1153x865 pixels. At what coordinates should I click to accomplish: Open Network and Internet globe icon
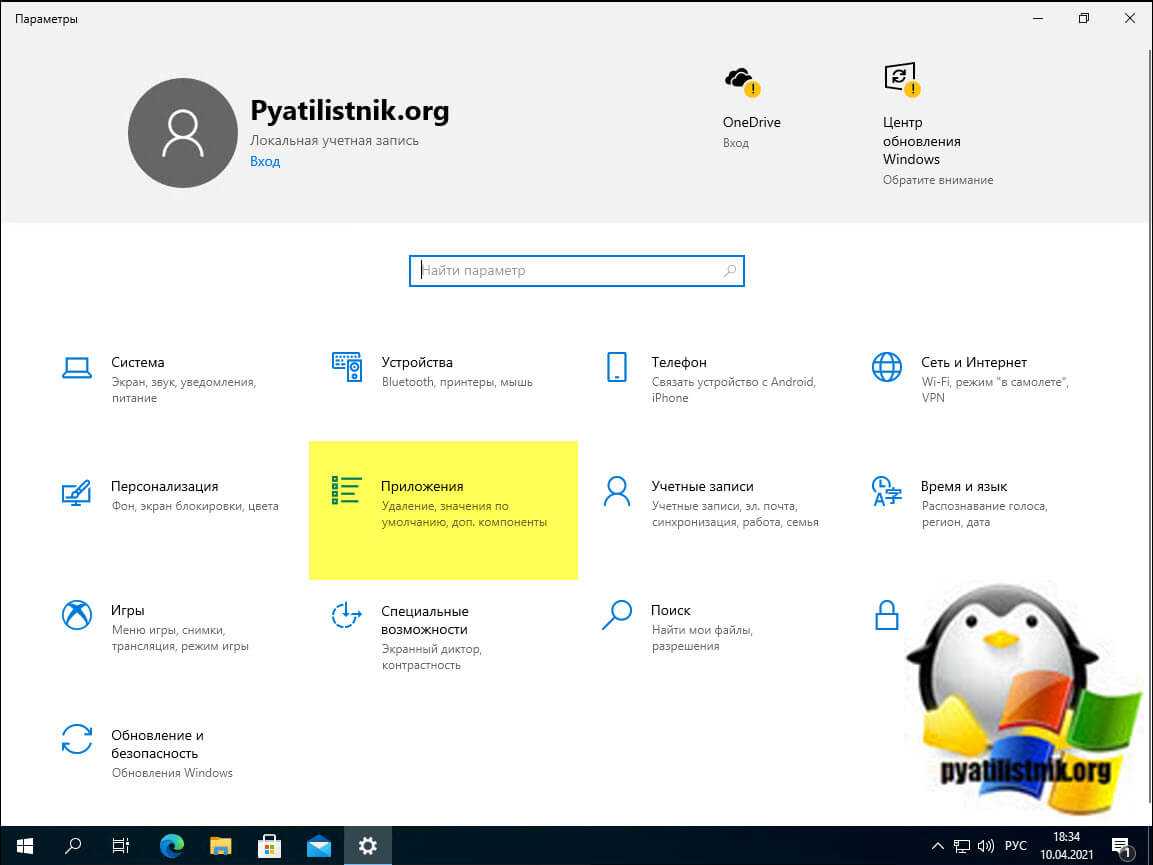(x=886, y=367)
